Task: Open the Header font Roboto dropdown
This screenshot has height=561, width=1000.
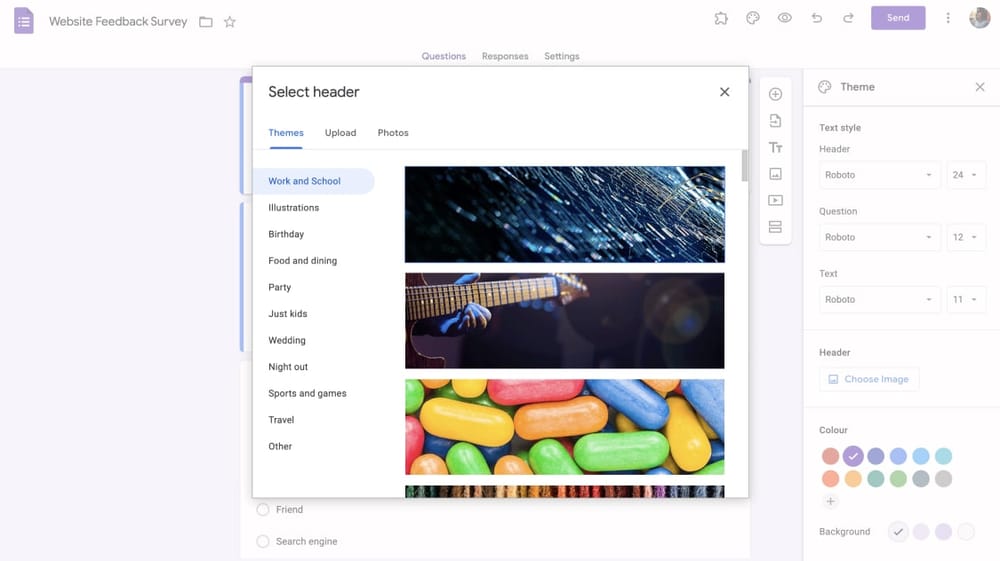Action: (879, 175)
